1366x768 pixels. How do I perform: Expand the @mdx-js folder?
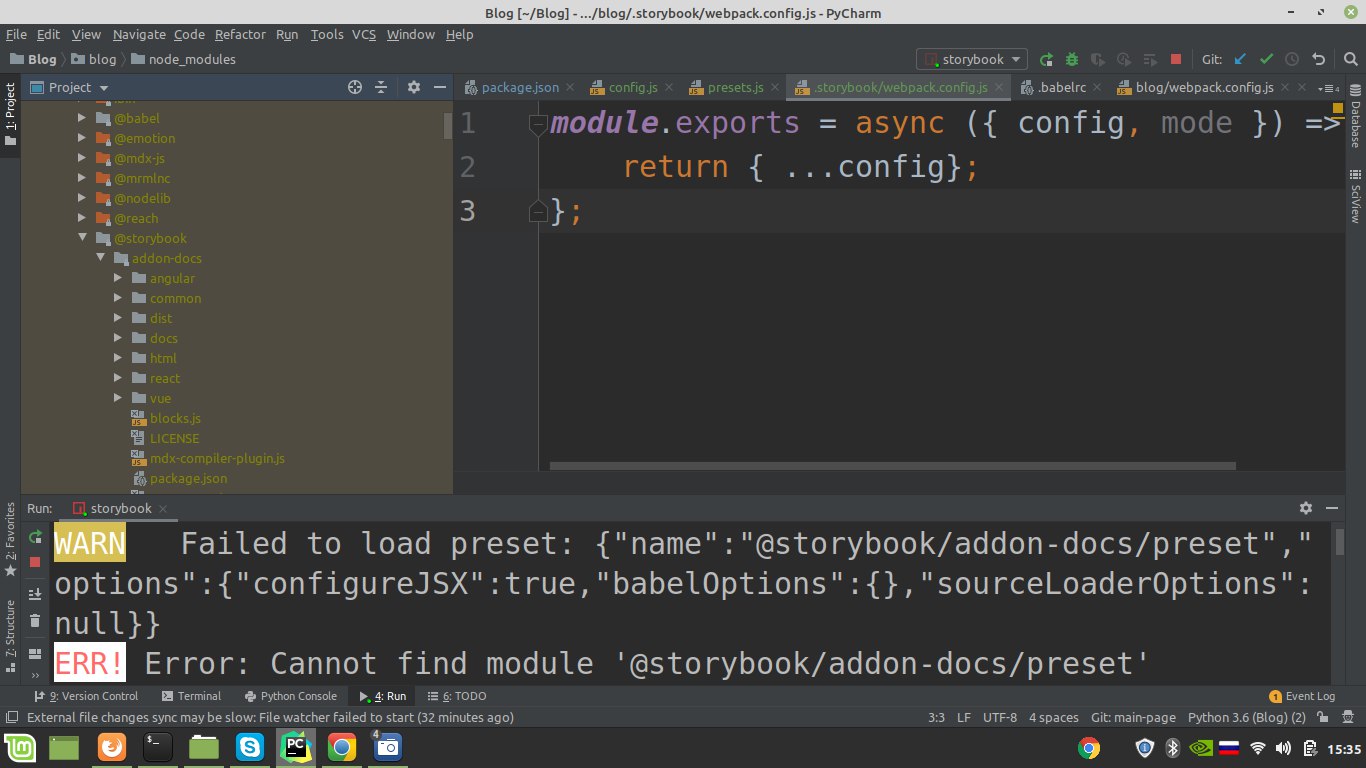(82, 158)
